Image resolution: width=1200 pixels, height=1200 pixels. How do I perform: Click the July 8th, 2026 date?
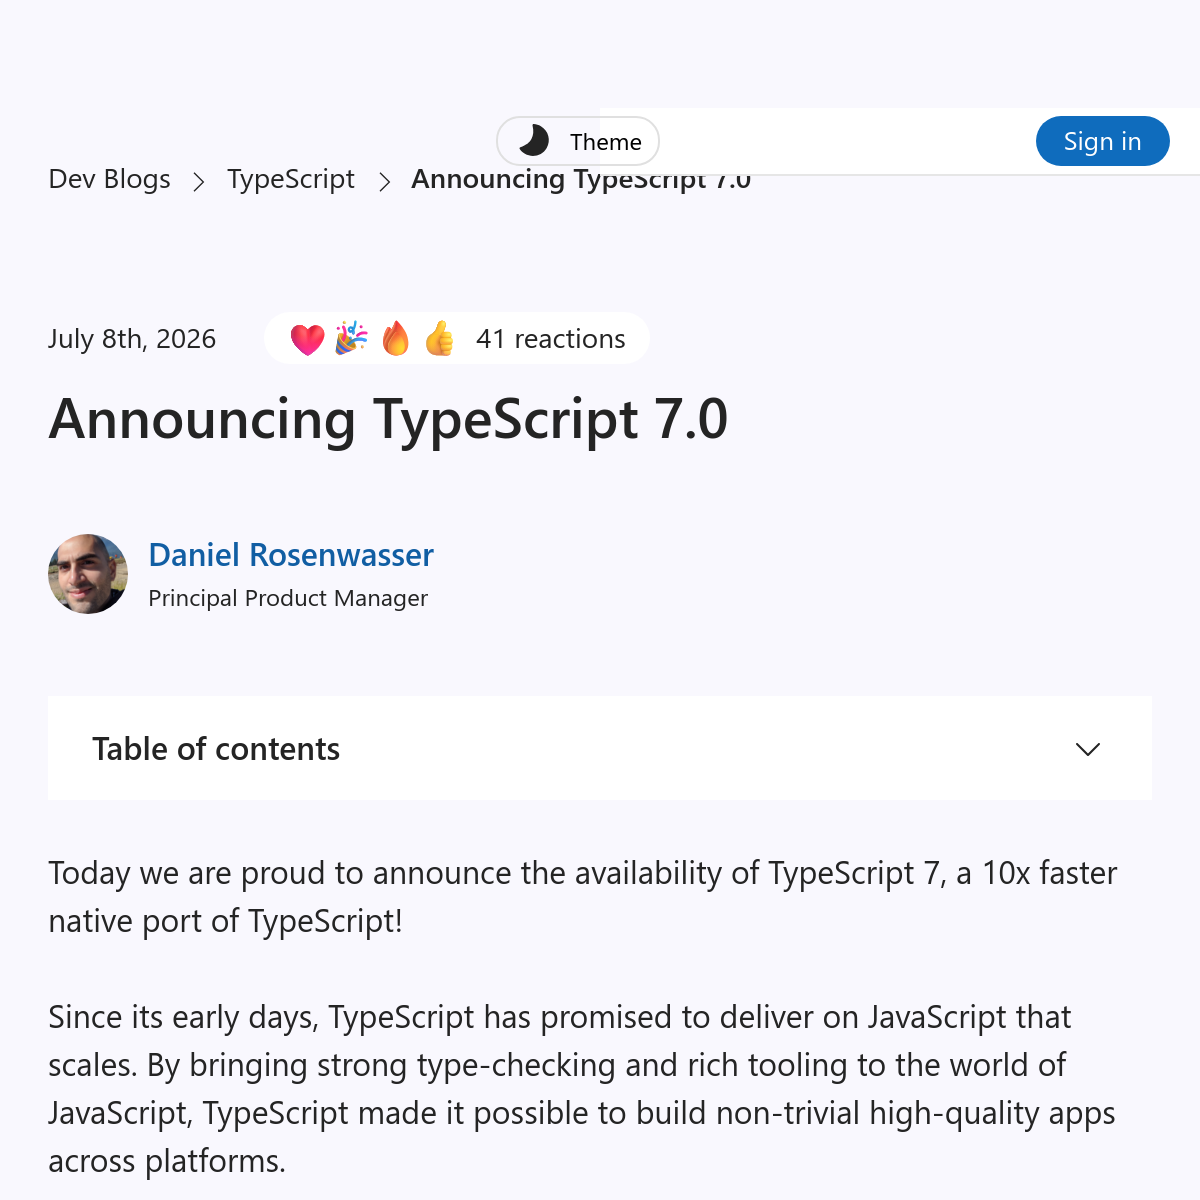(x=132, y=339)
